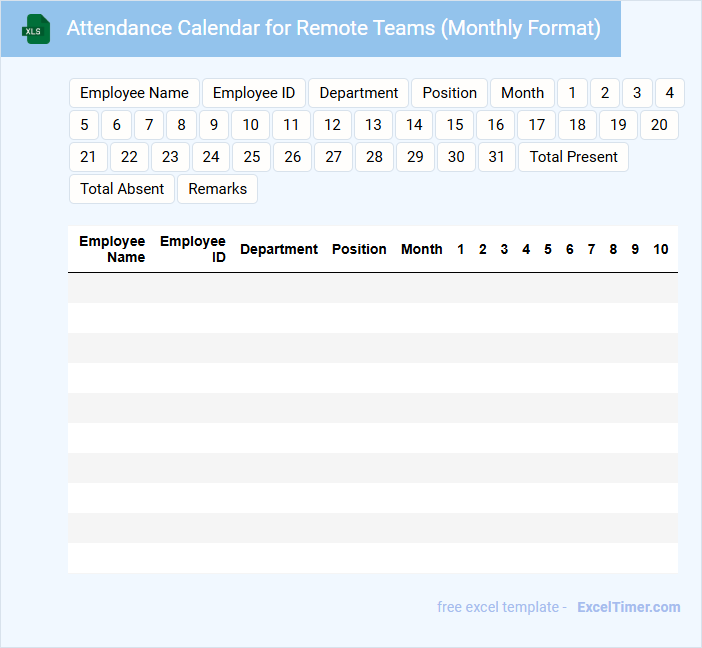Click table column header 10
702x648 pixels.
661,249
